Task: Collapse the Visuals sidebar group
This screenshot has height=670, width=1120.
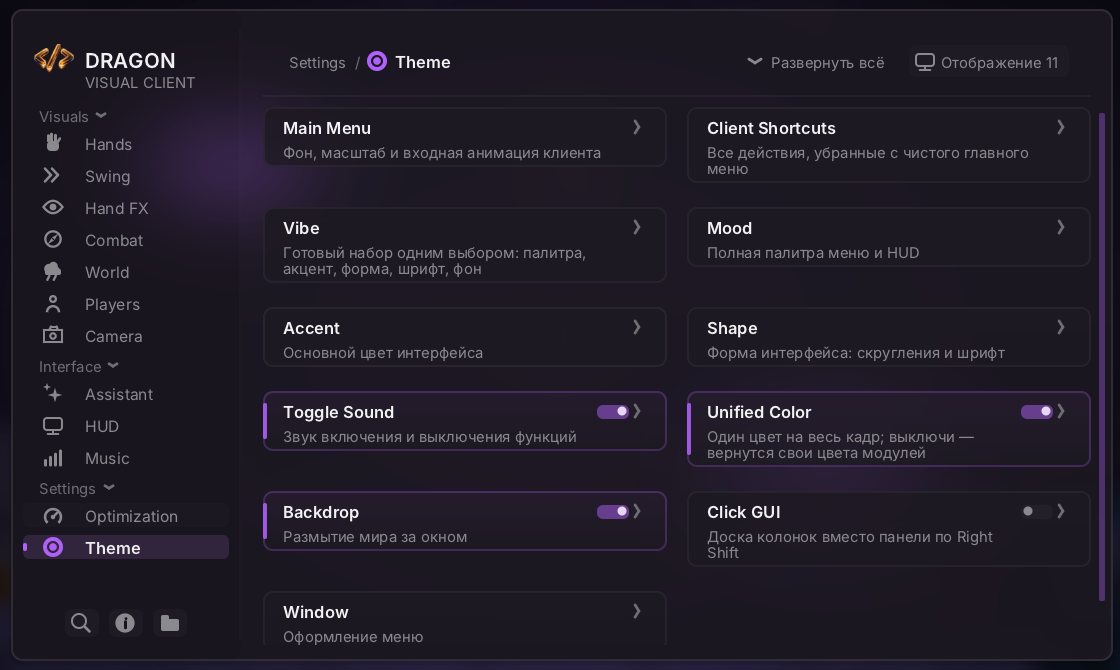Action: [x=73, y=116]
